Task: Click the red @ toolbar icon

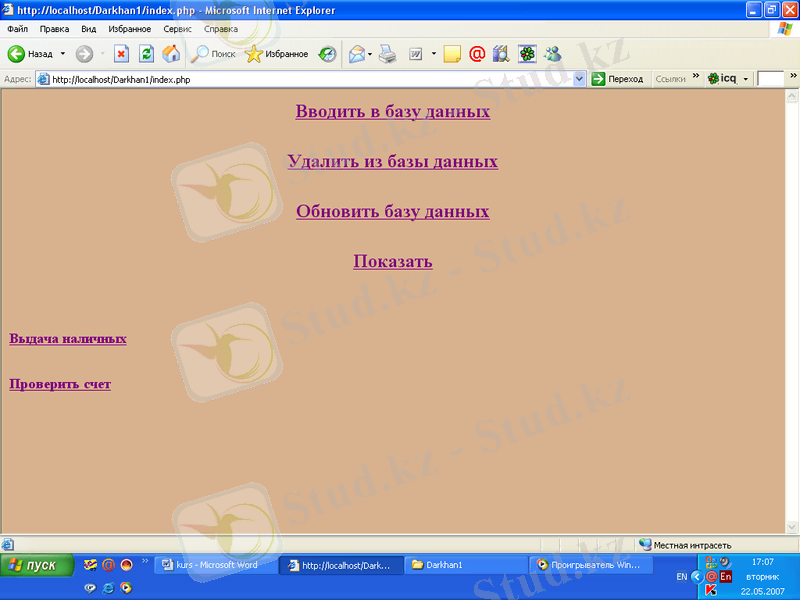Action: 477,54
